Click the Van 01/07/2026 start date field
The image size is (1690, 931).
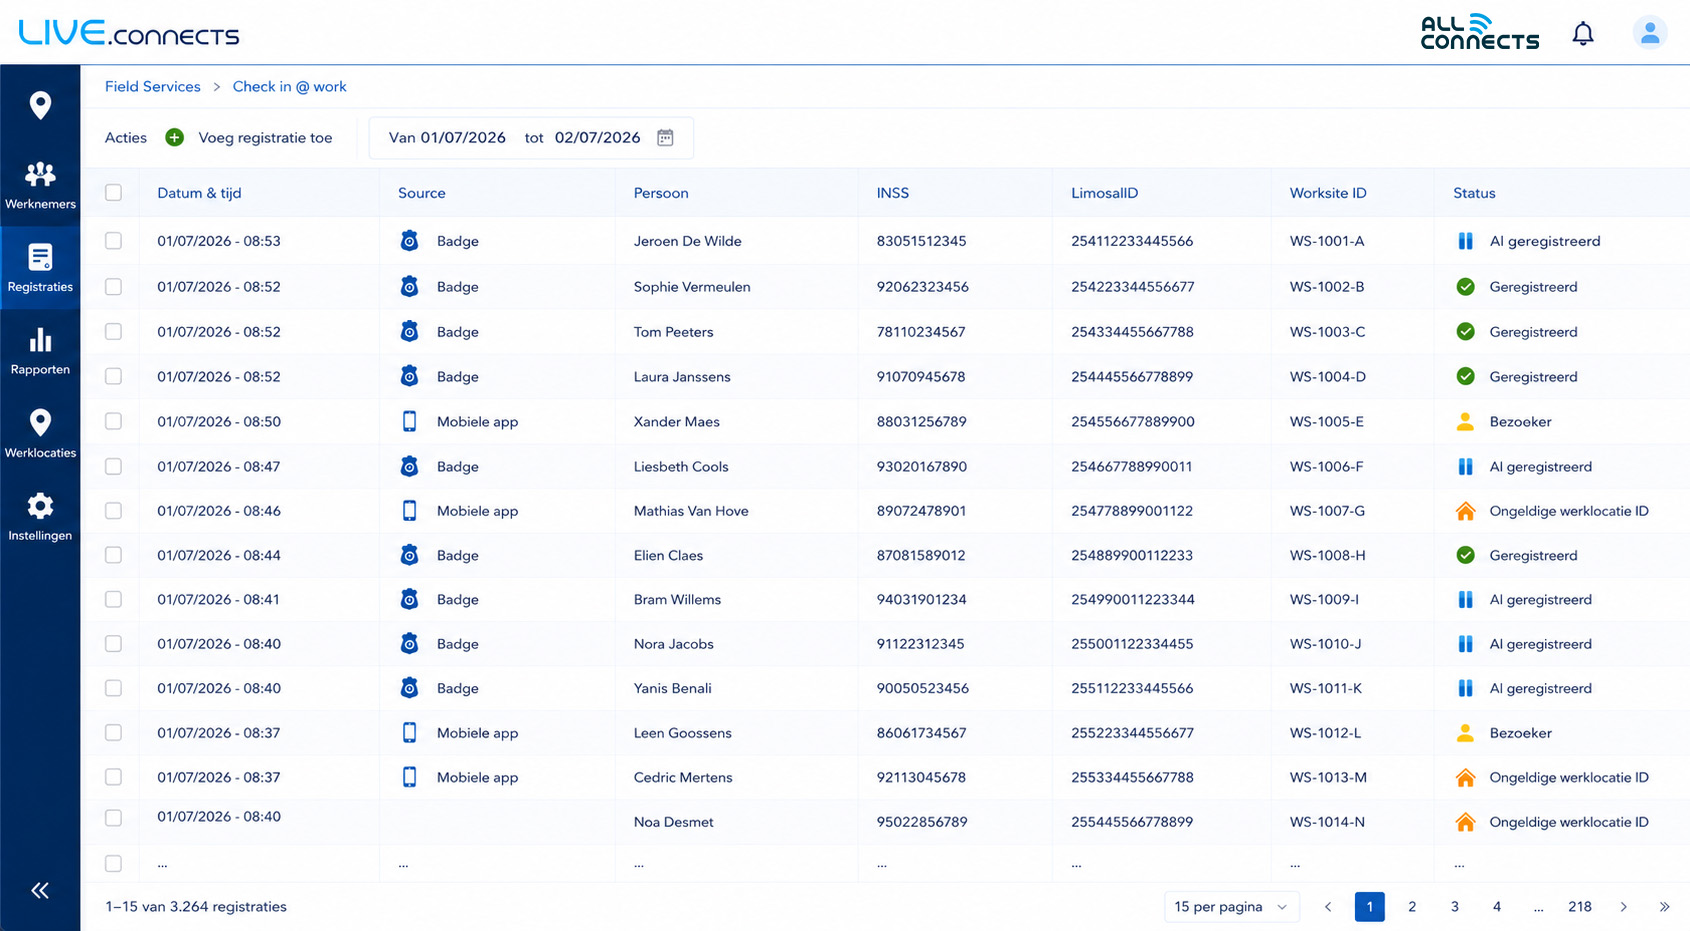(x=447, y=138)
